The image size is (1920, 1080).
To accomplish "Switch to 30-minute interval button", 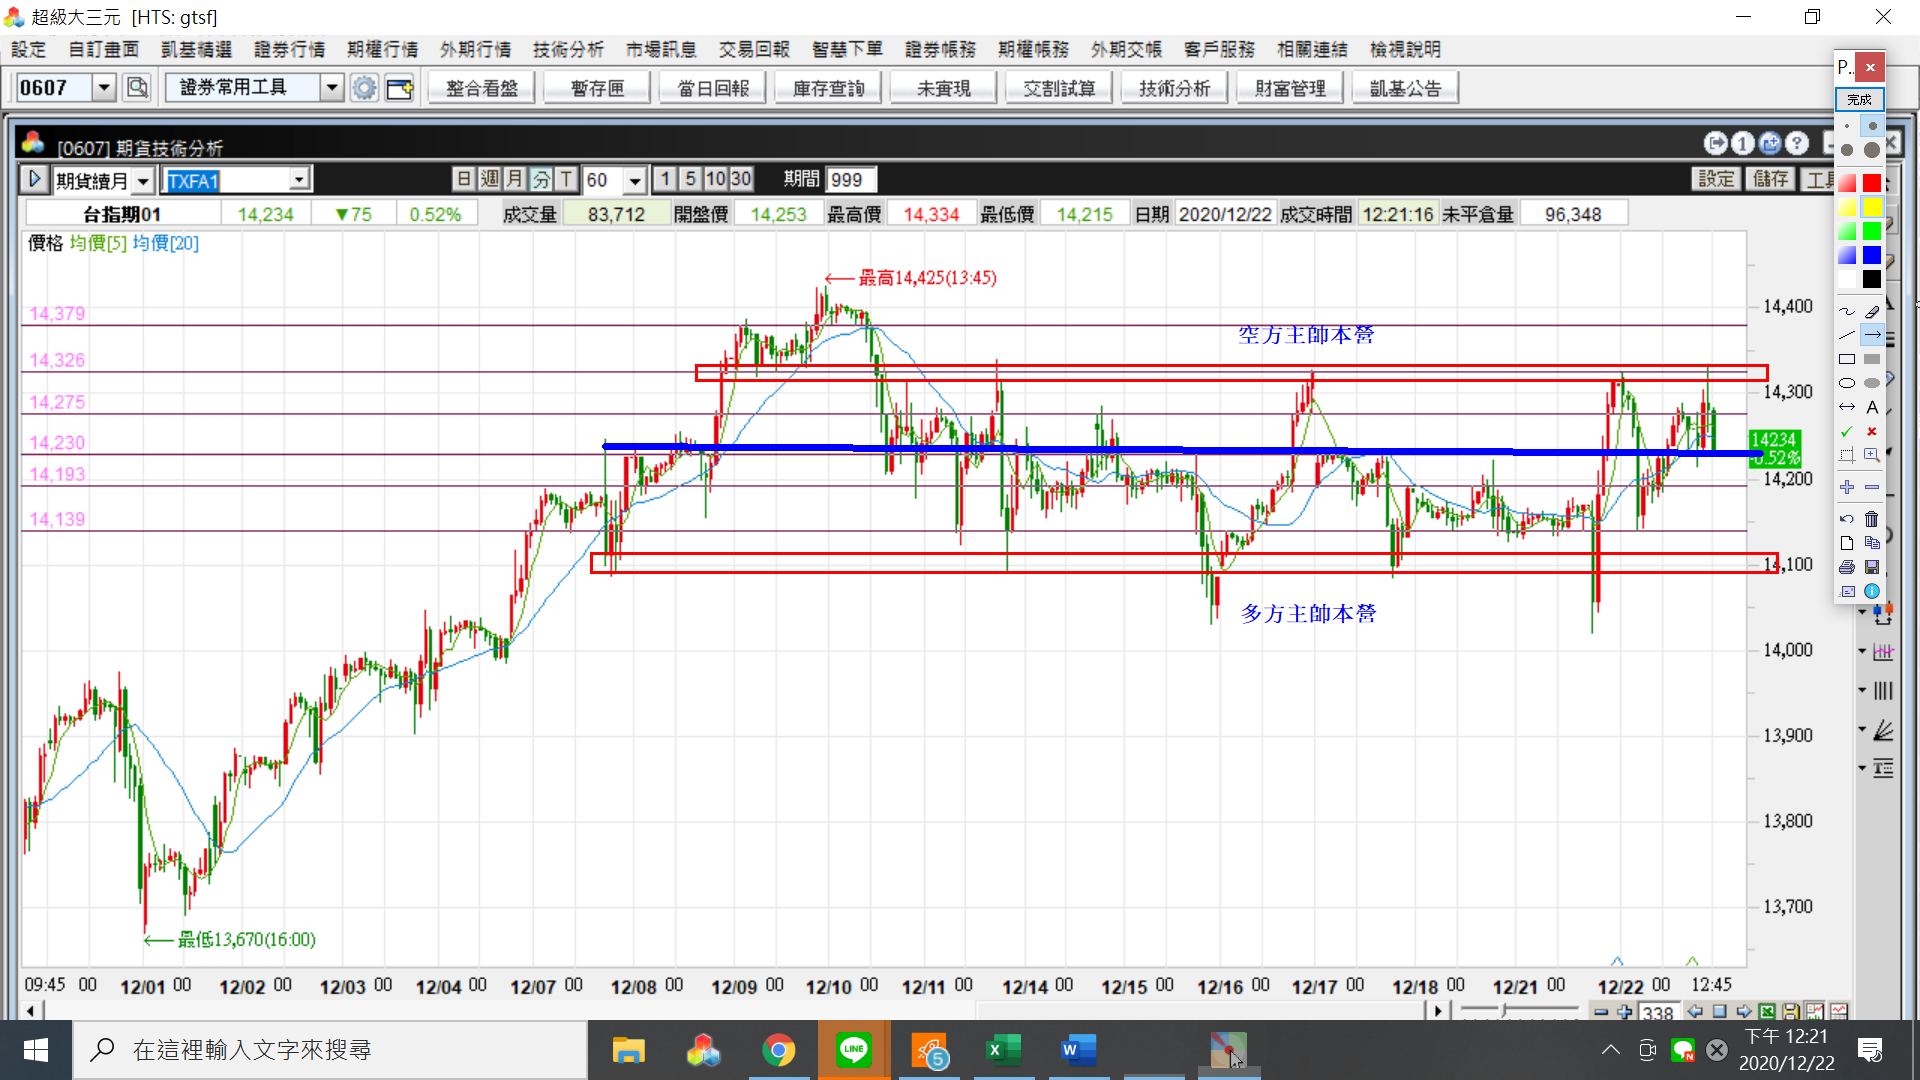I will pyautogui.click(x=740, y=179).
